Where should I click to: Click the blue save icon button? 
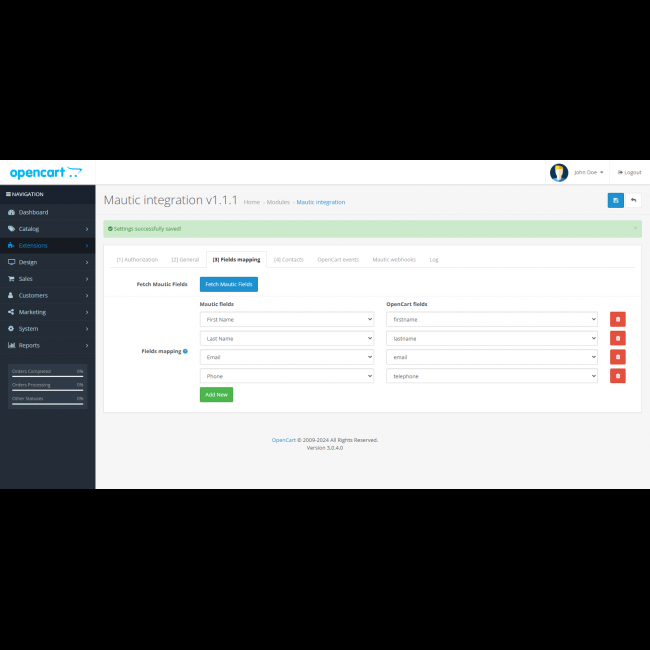(x=615, y=200)
